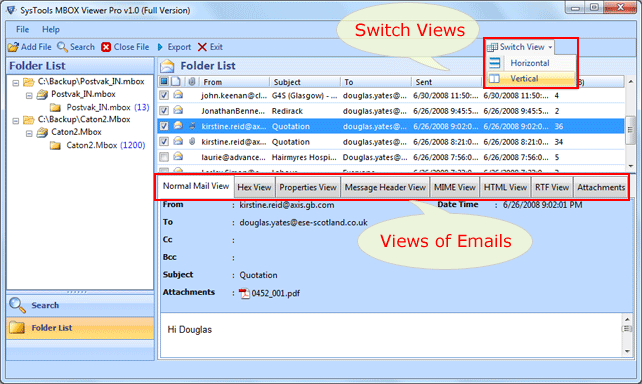Screen dimensions: 642x384
Task: Open the 0452_001.pdf attachment link
Action: (275, 294)
